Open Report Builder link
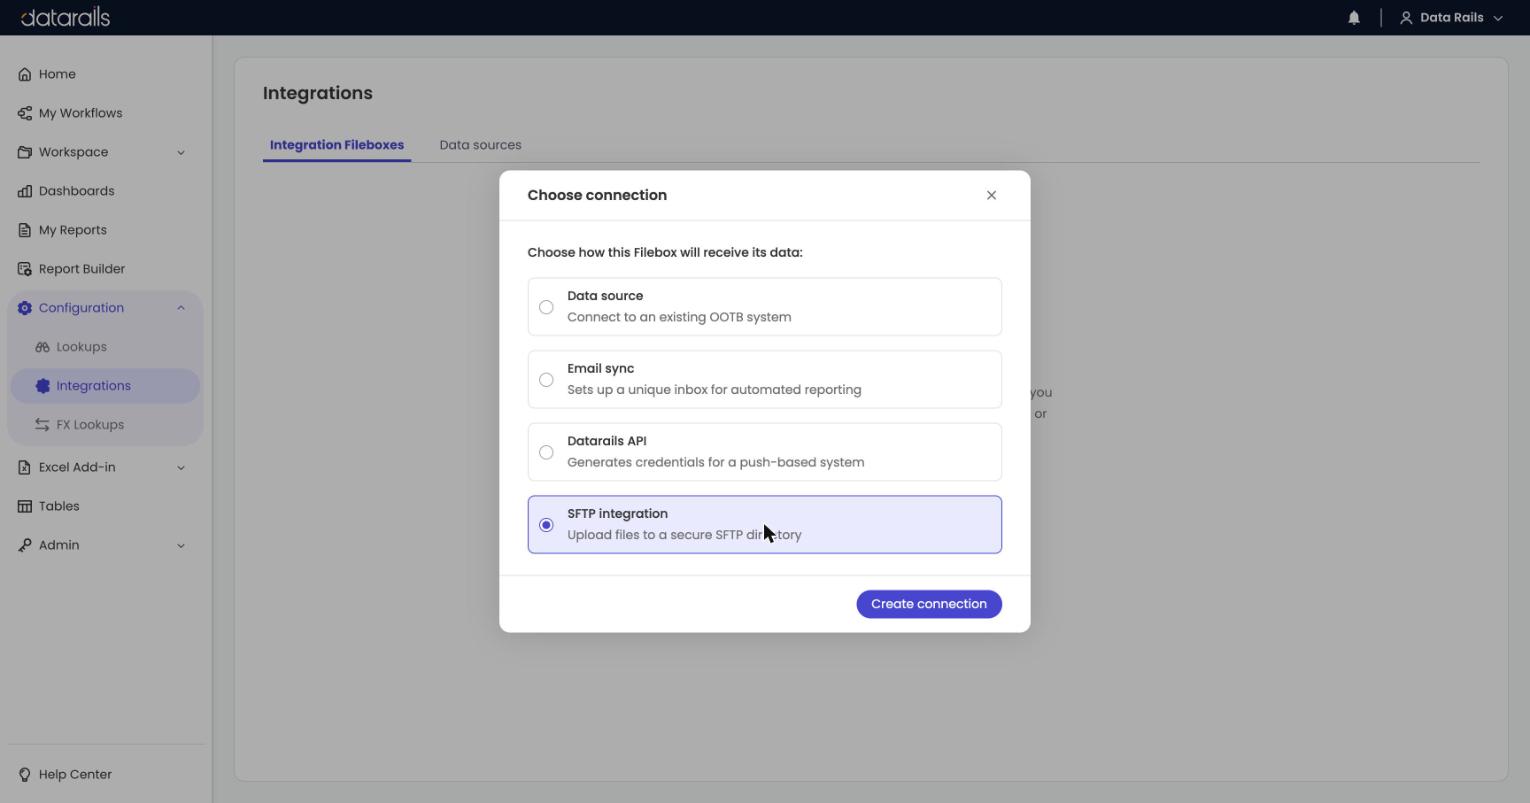Image resolution: width=1530 pixels, height=803 pixels. [82, 269]
